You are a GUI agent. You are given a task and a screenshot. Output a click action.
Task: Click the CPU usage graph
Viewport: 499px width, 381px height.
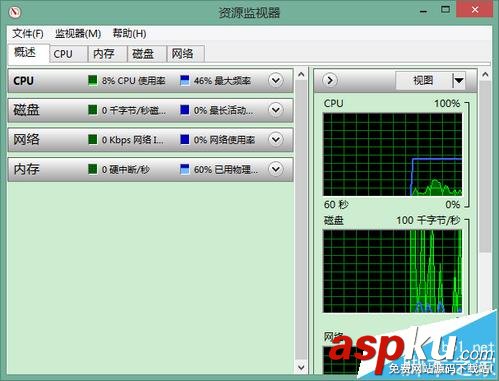393,155
